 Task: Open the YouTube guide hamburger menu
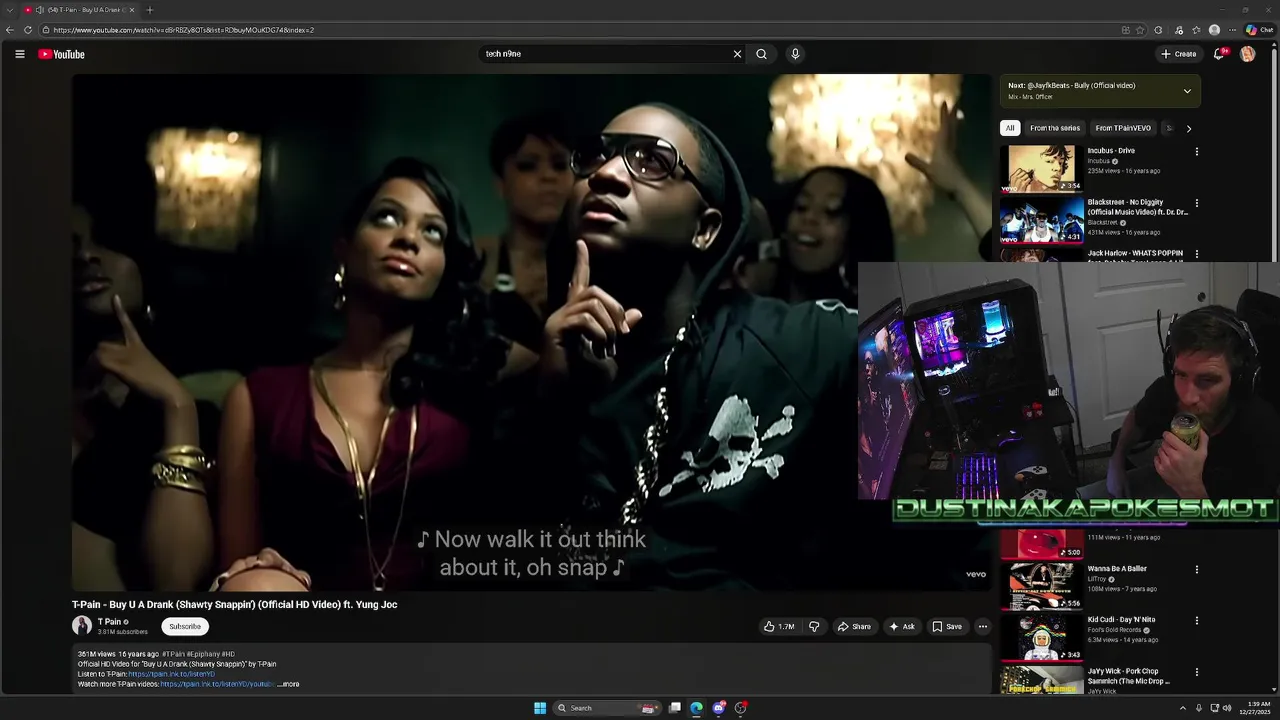(x=19, y=54)
